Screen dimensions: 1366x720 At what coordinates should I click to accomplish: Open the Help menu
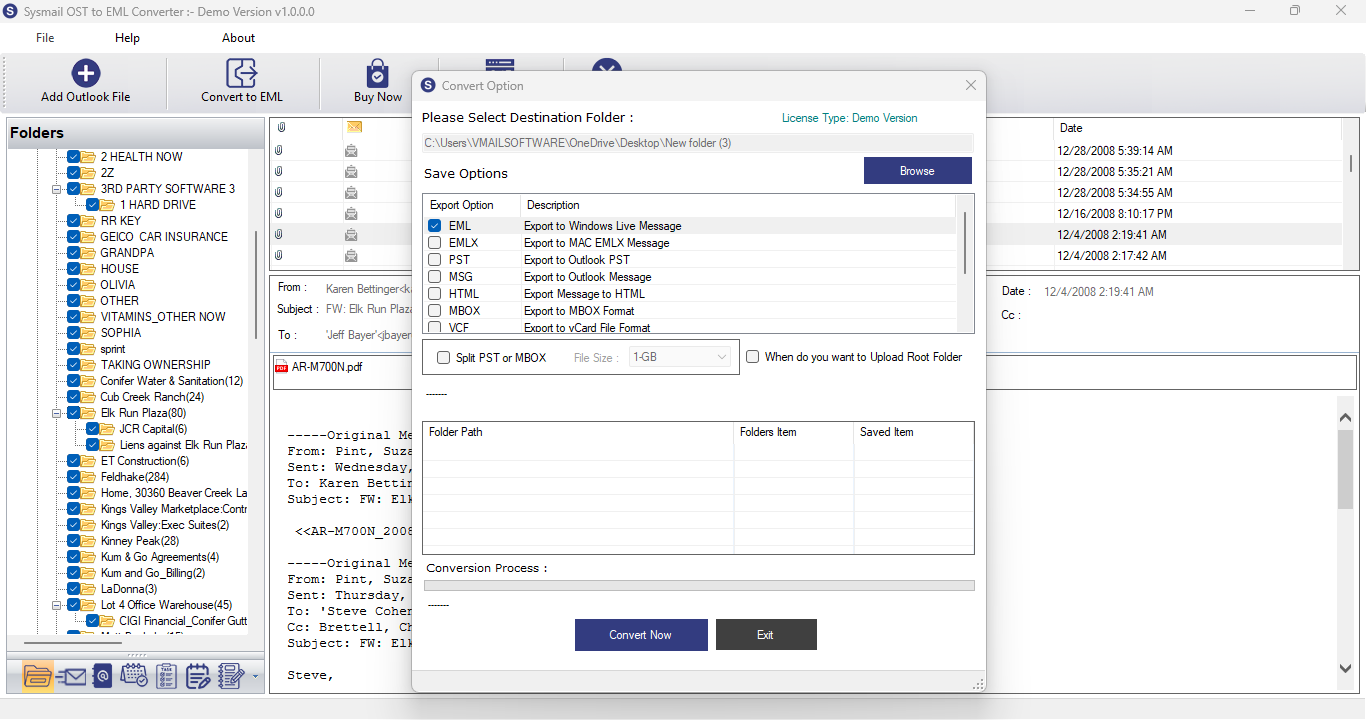(x=127, y=38)
